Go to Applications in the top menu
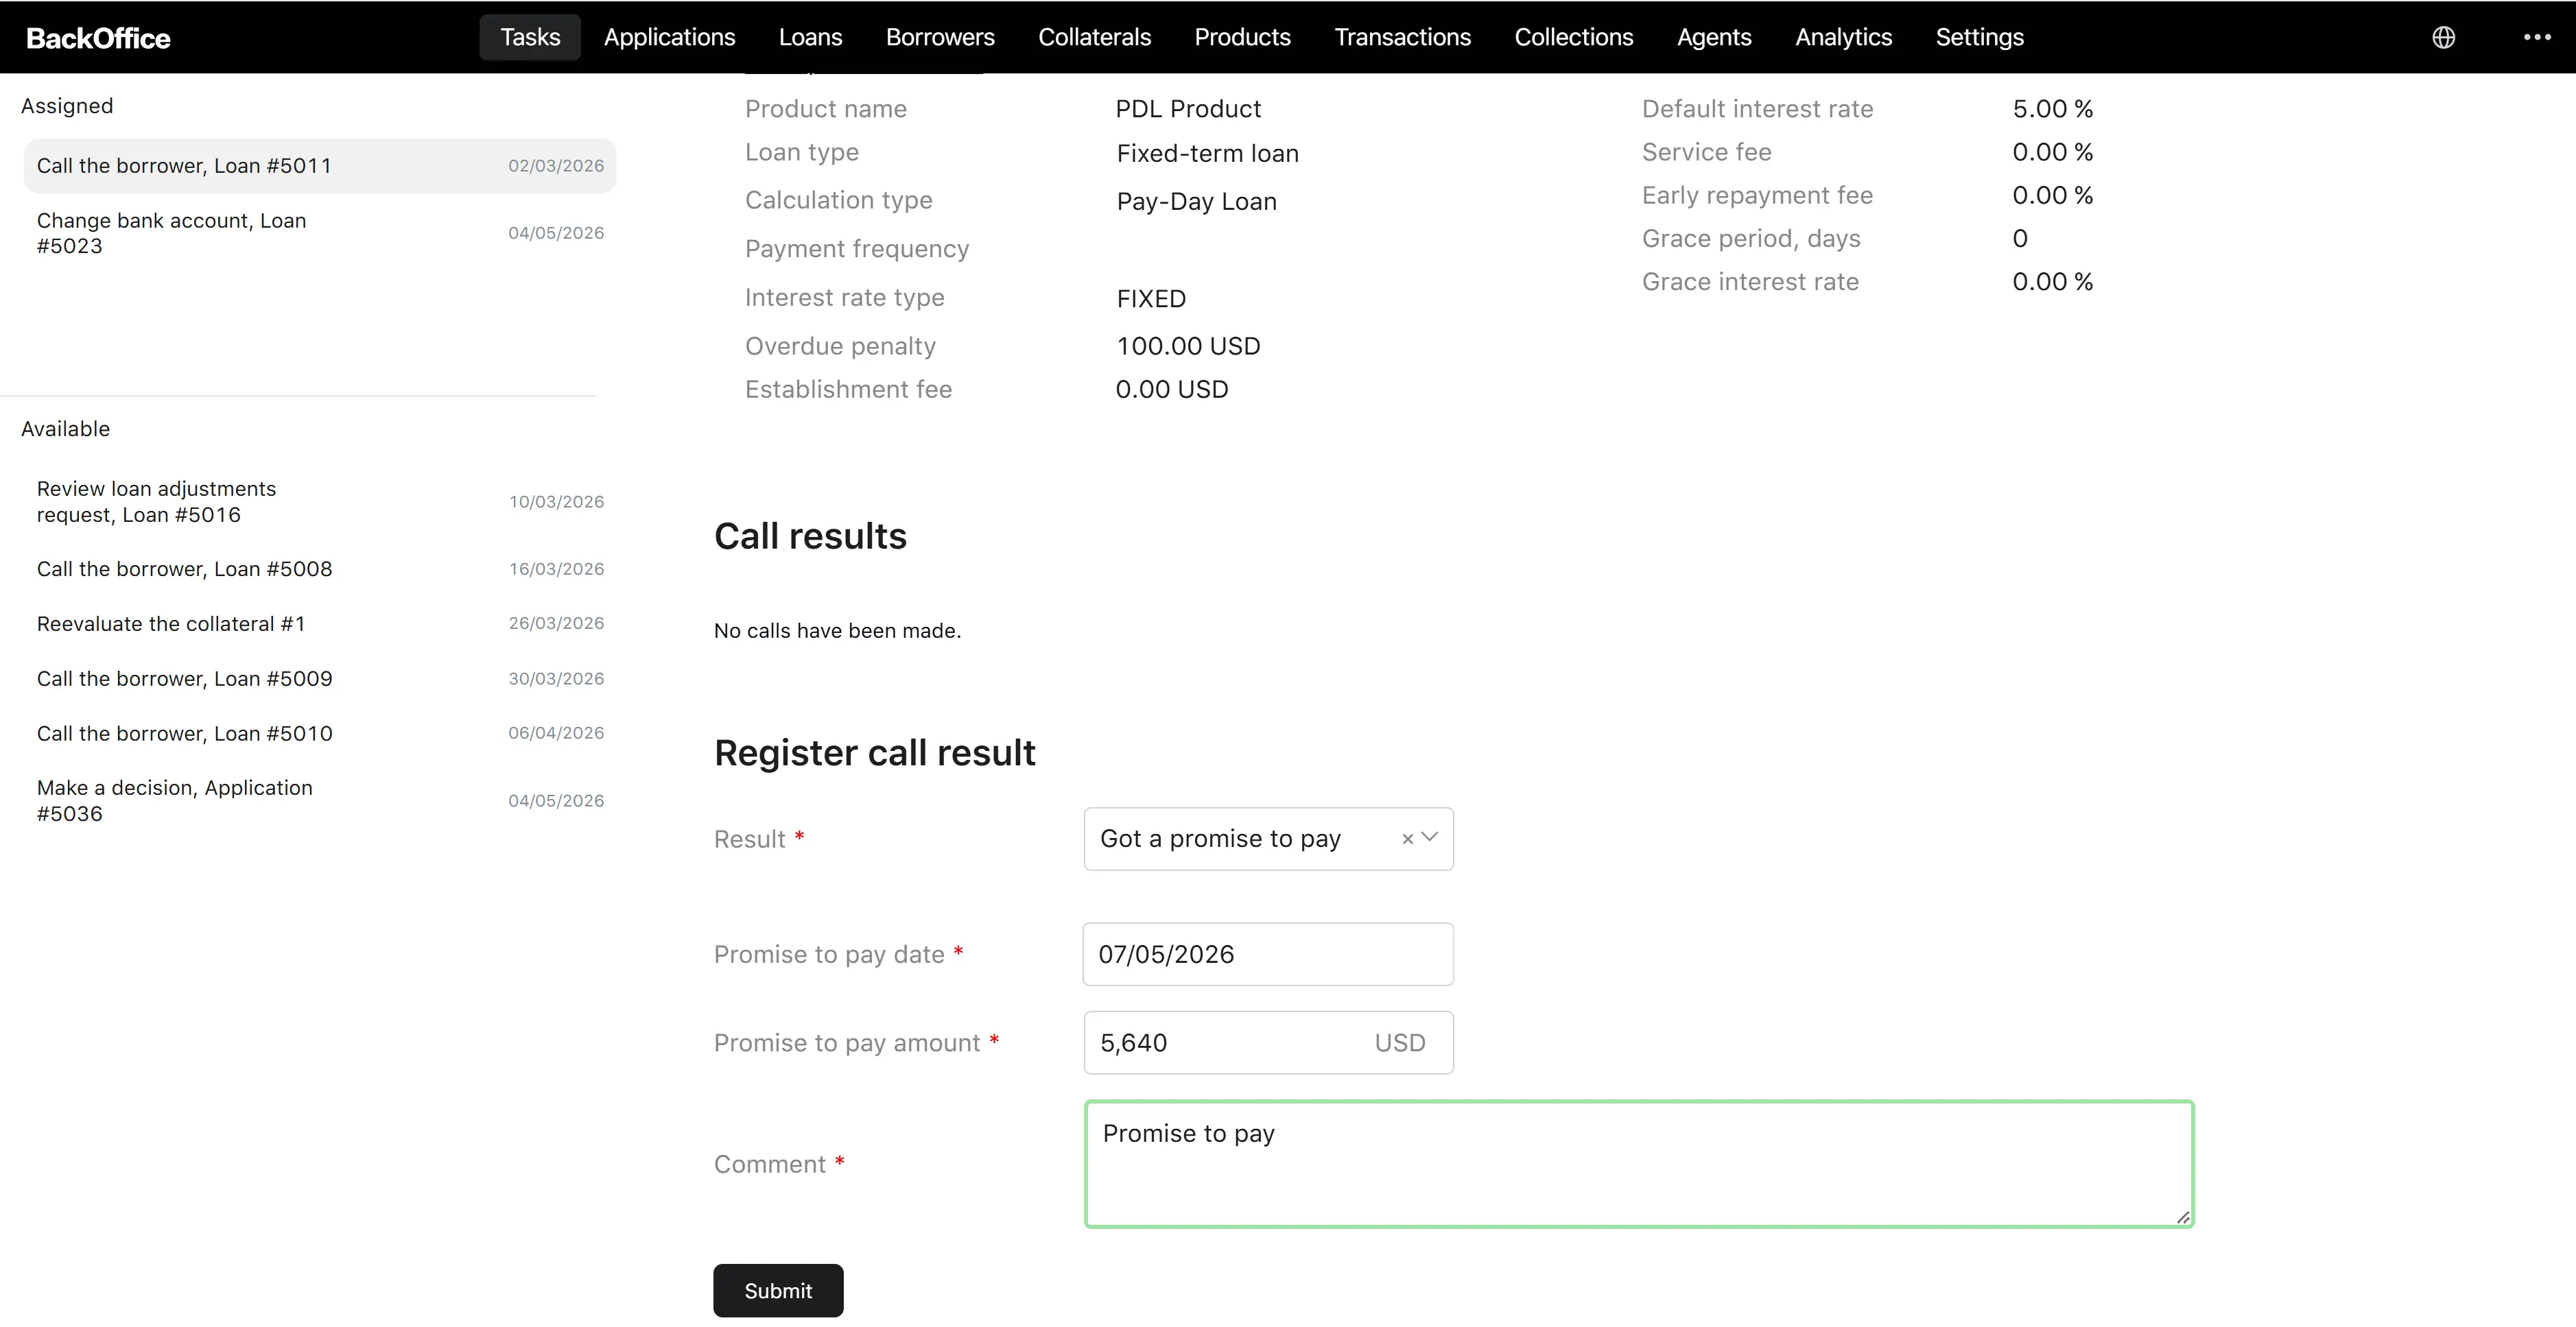This screenshot has width=2576, height=1327. tap(669, 37)
